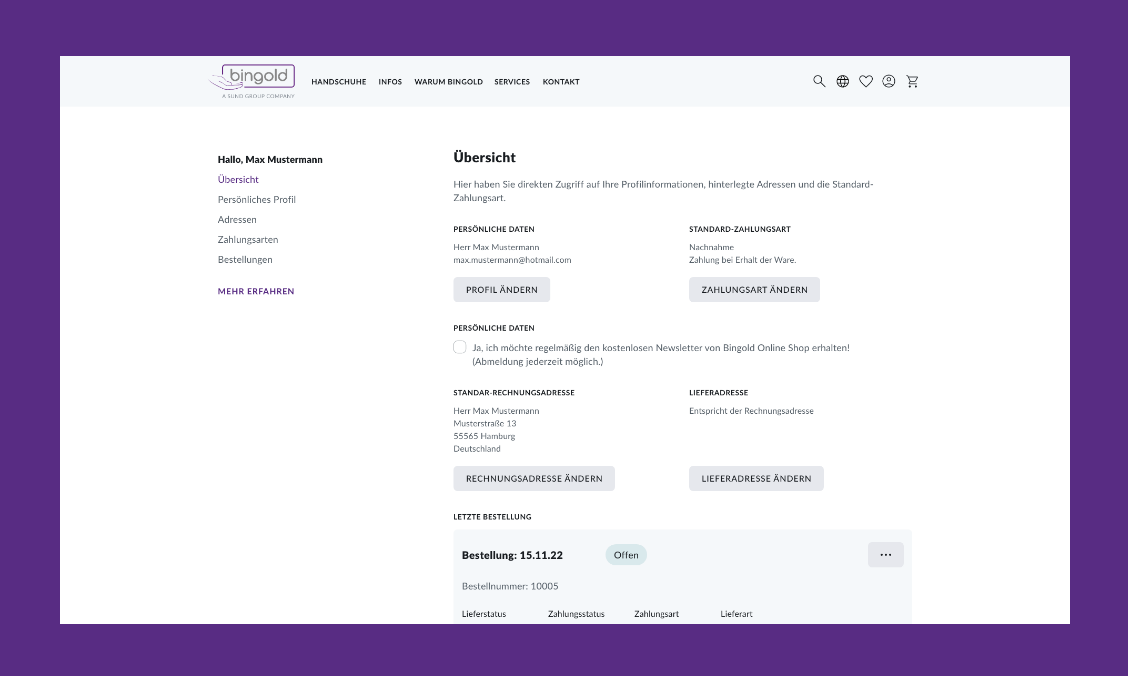This screenshot has width=1128, height=676.
Task: Open the shopping cart icon
Action: point(912,82)
